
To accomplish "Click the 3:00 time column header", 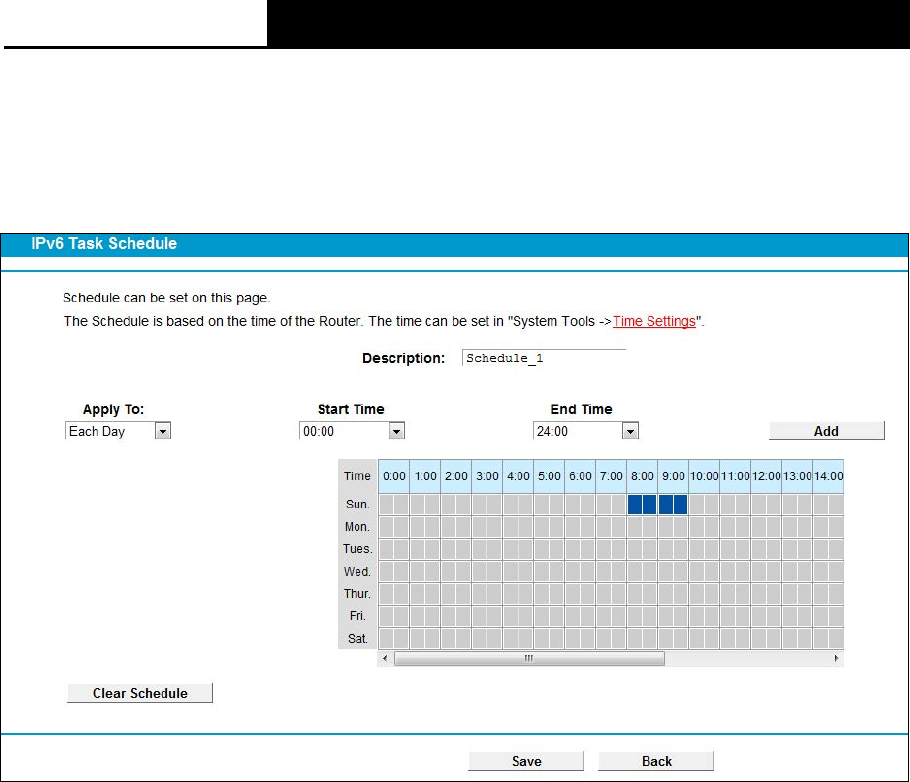I will point(488,476).
